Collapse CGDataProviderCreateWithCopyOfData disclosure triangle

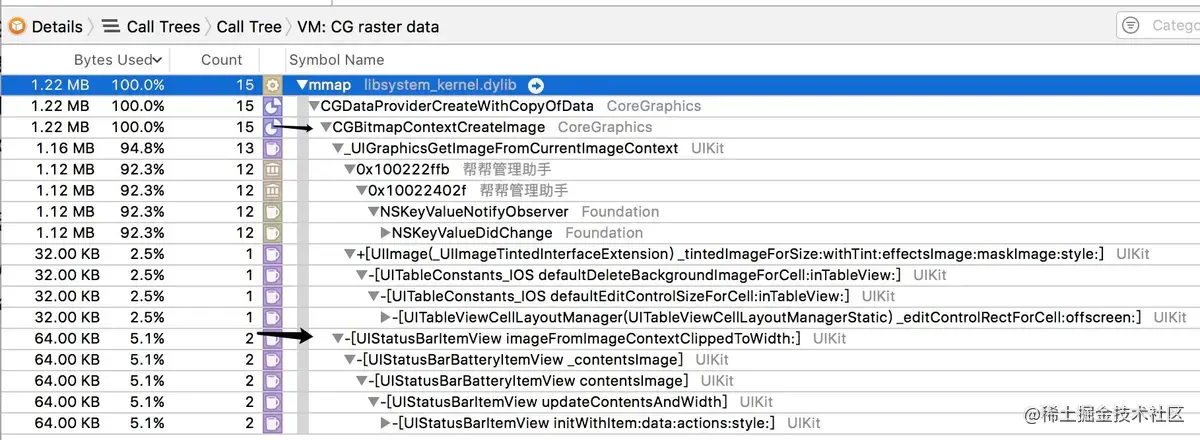(x=314, y=106)
